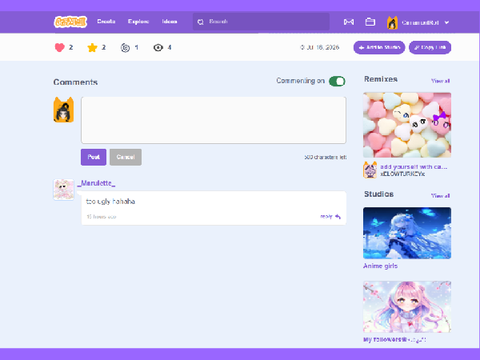This screenshot has height=360, width=480.
Task: Open messages envelope icon
Action: tap(349, 22)
